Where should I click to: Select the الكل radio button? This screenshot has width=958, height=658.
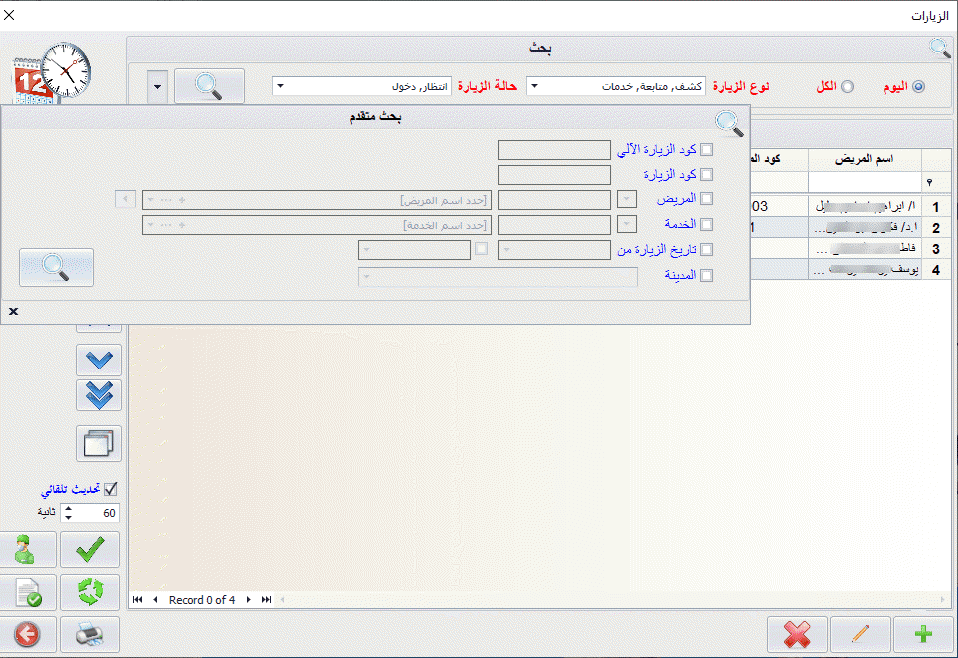[x=847, y=87]
